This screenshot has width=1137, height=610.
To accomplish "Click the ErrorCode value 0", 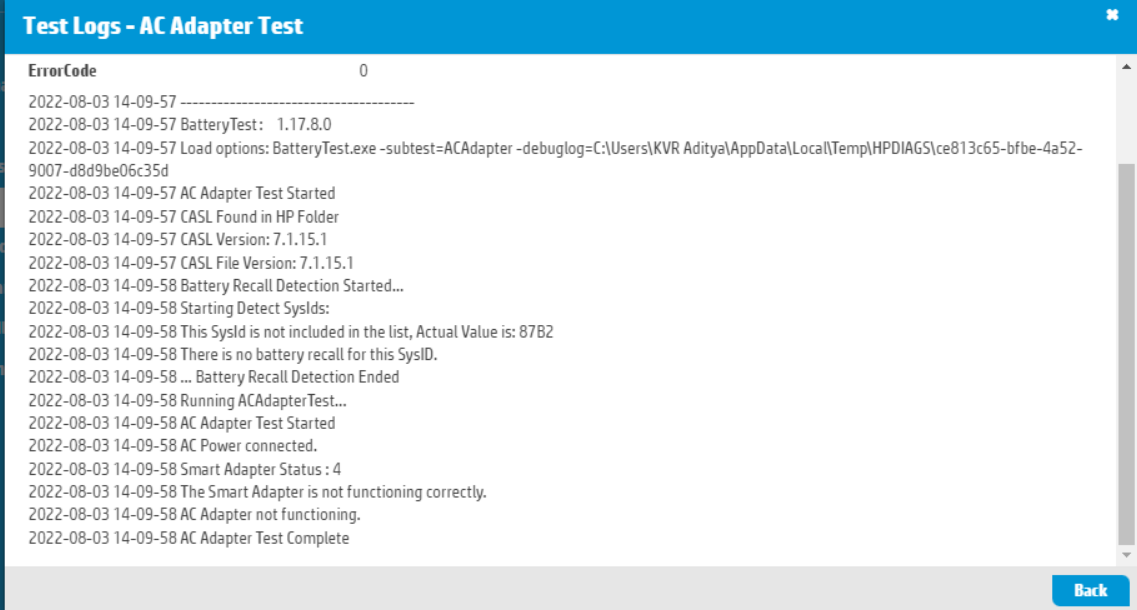I will pos(363,71).
